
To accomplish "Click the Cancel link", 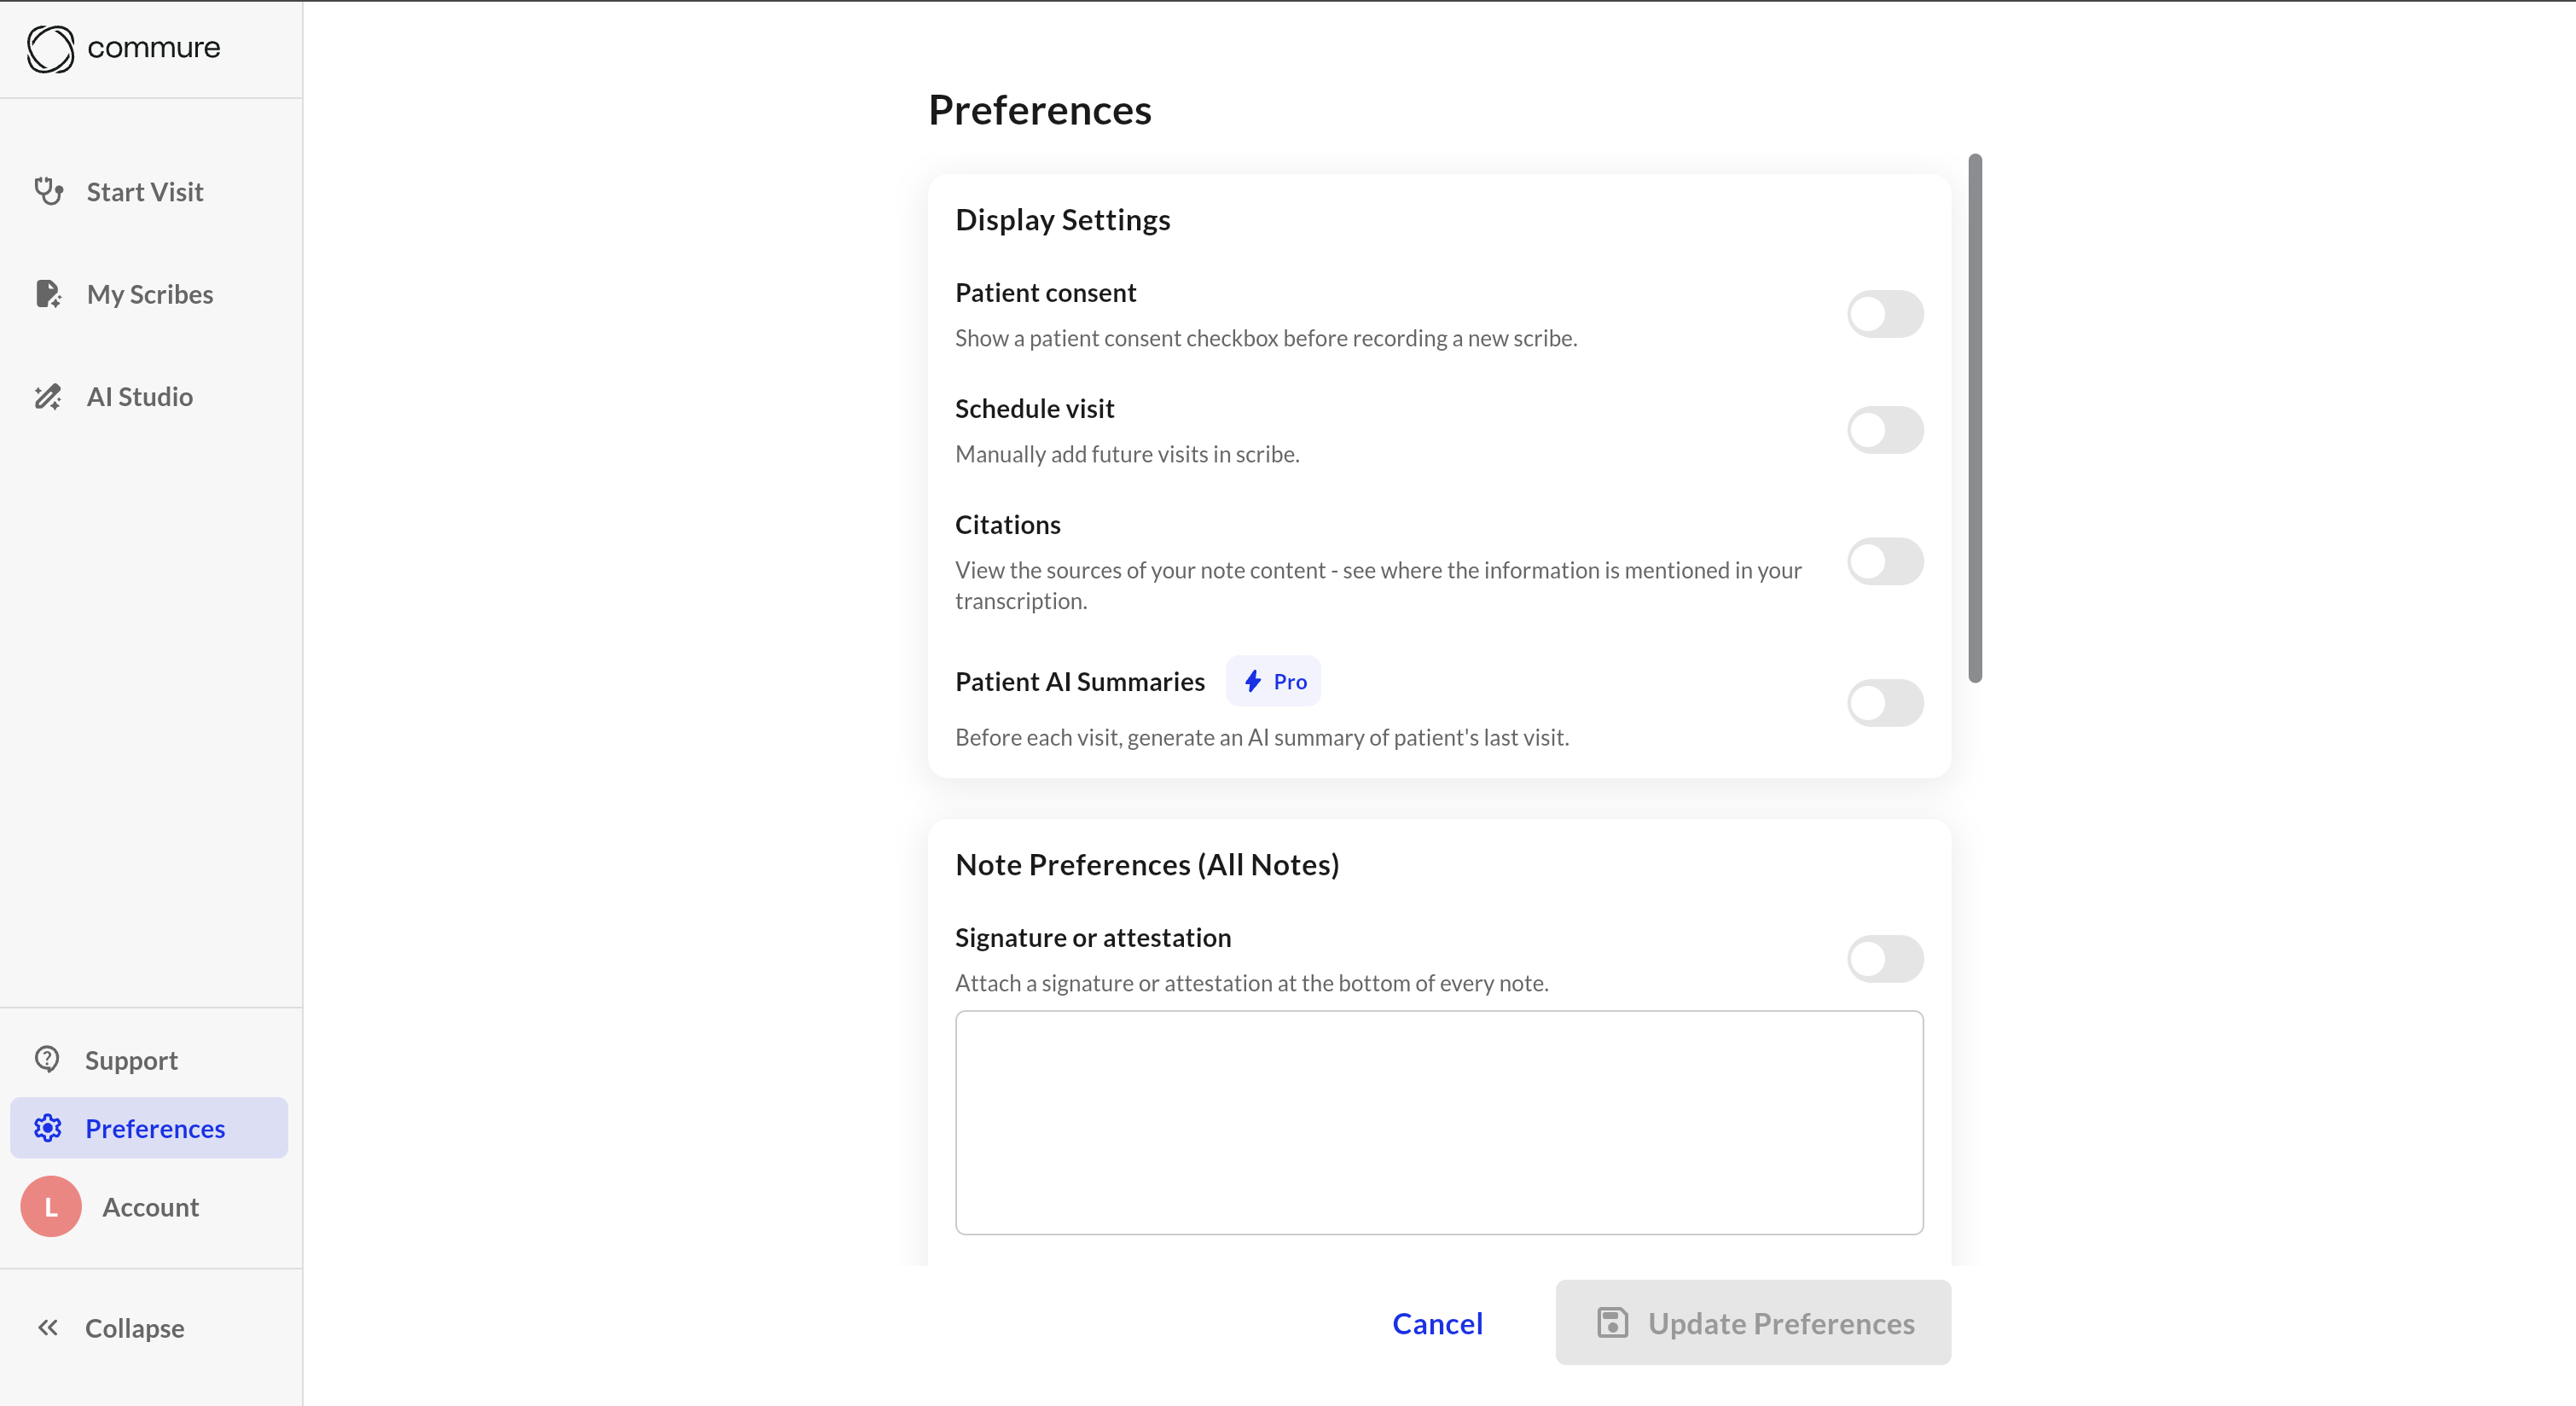I will point(1437,1323).
